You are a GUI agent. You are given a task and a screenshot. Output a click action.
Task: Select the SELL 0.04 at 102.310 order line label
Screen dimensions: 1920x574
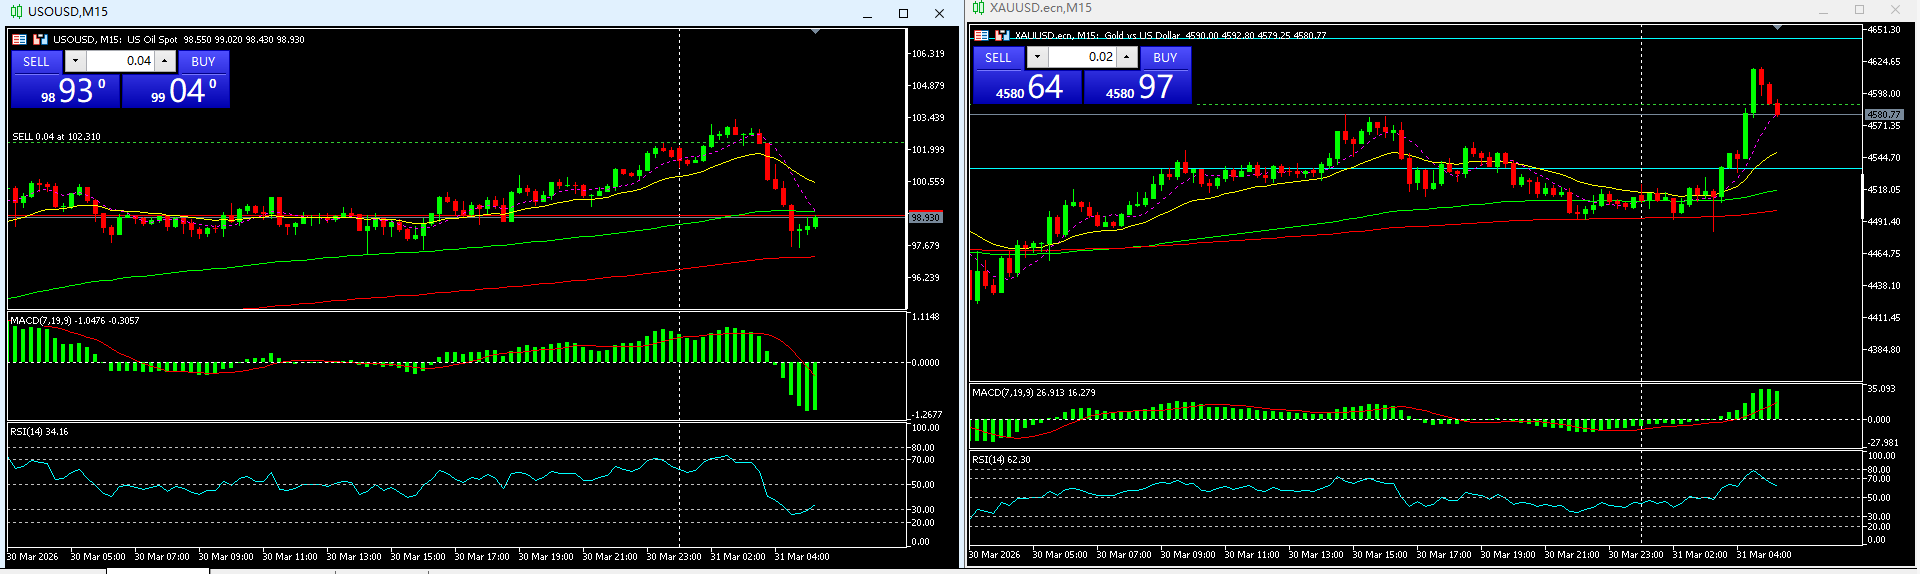(56, 136)
